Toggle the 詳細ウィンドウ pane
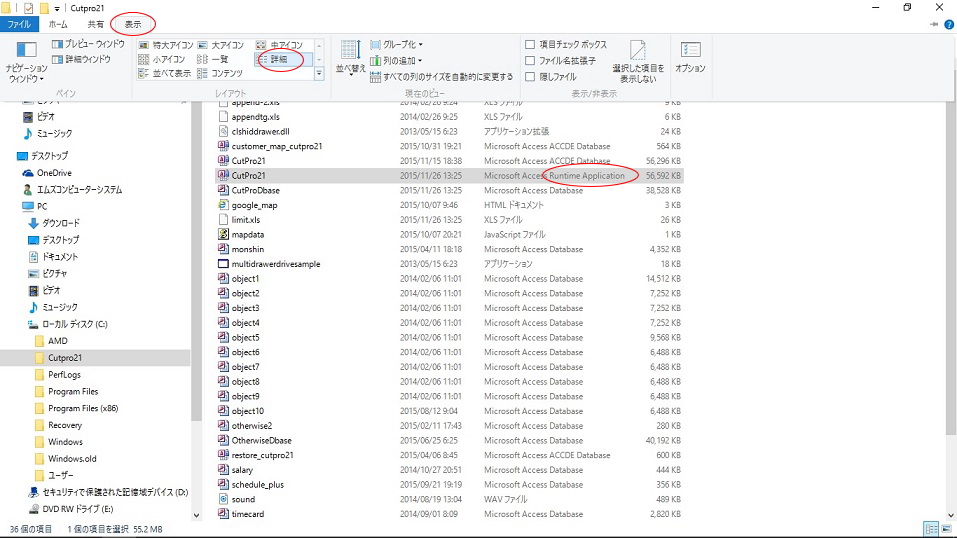 tap(82, 59)
